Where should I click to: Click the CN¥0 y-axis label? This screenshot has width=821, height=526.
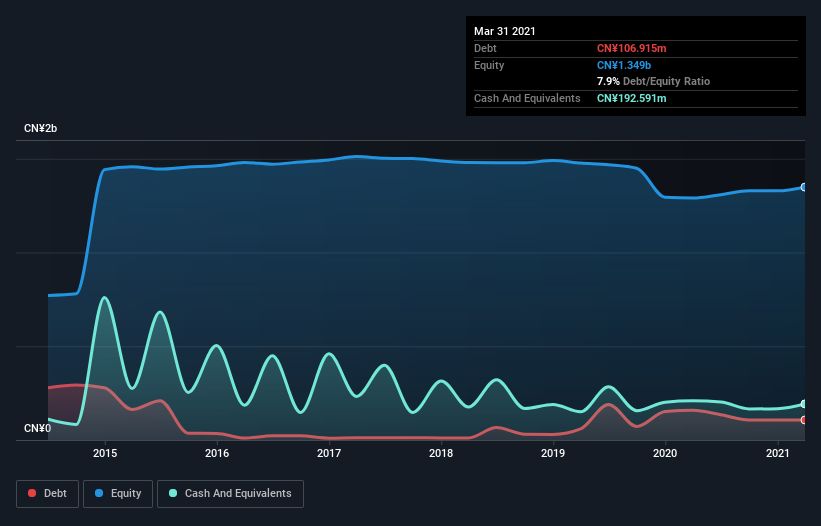[37, 428]
